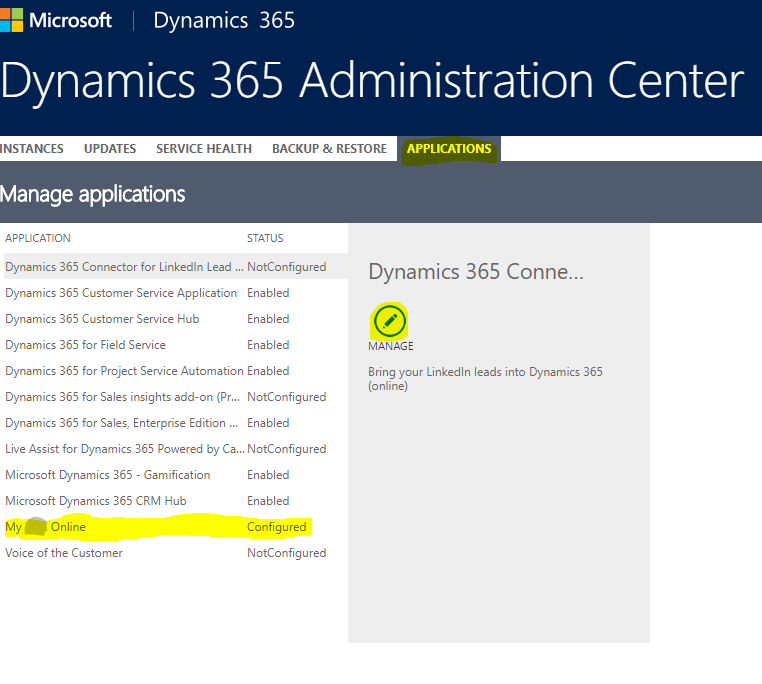Click the Microsoft logo
Viewport: 762px width, 684px height.
(x=56, y=20)
